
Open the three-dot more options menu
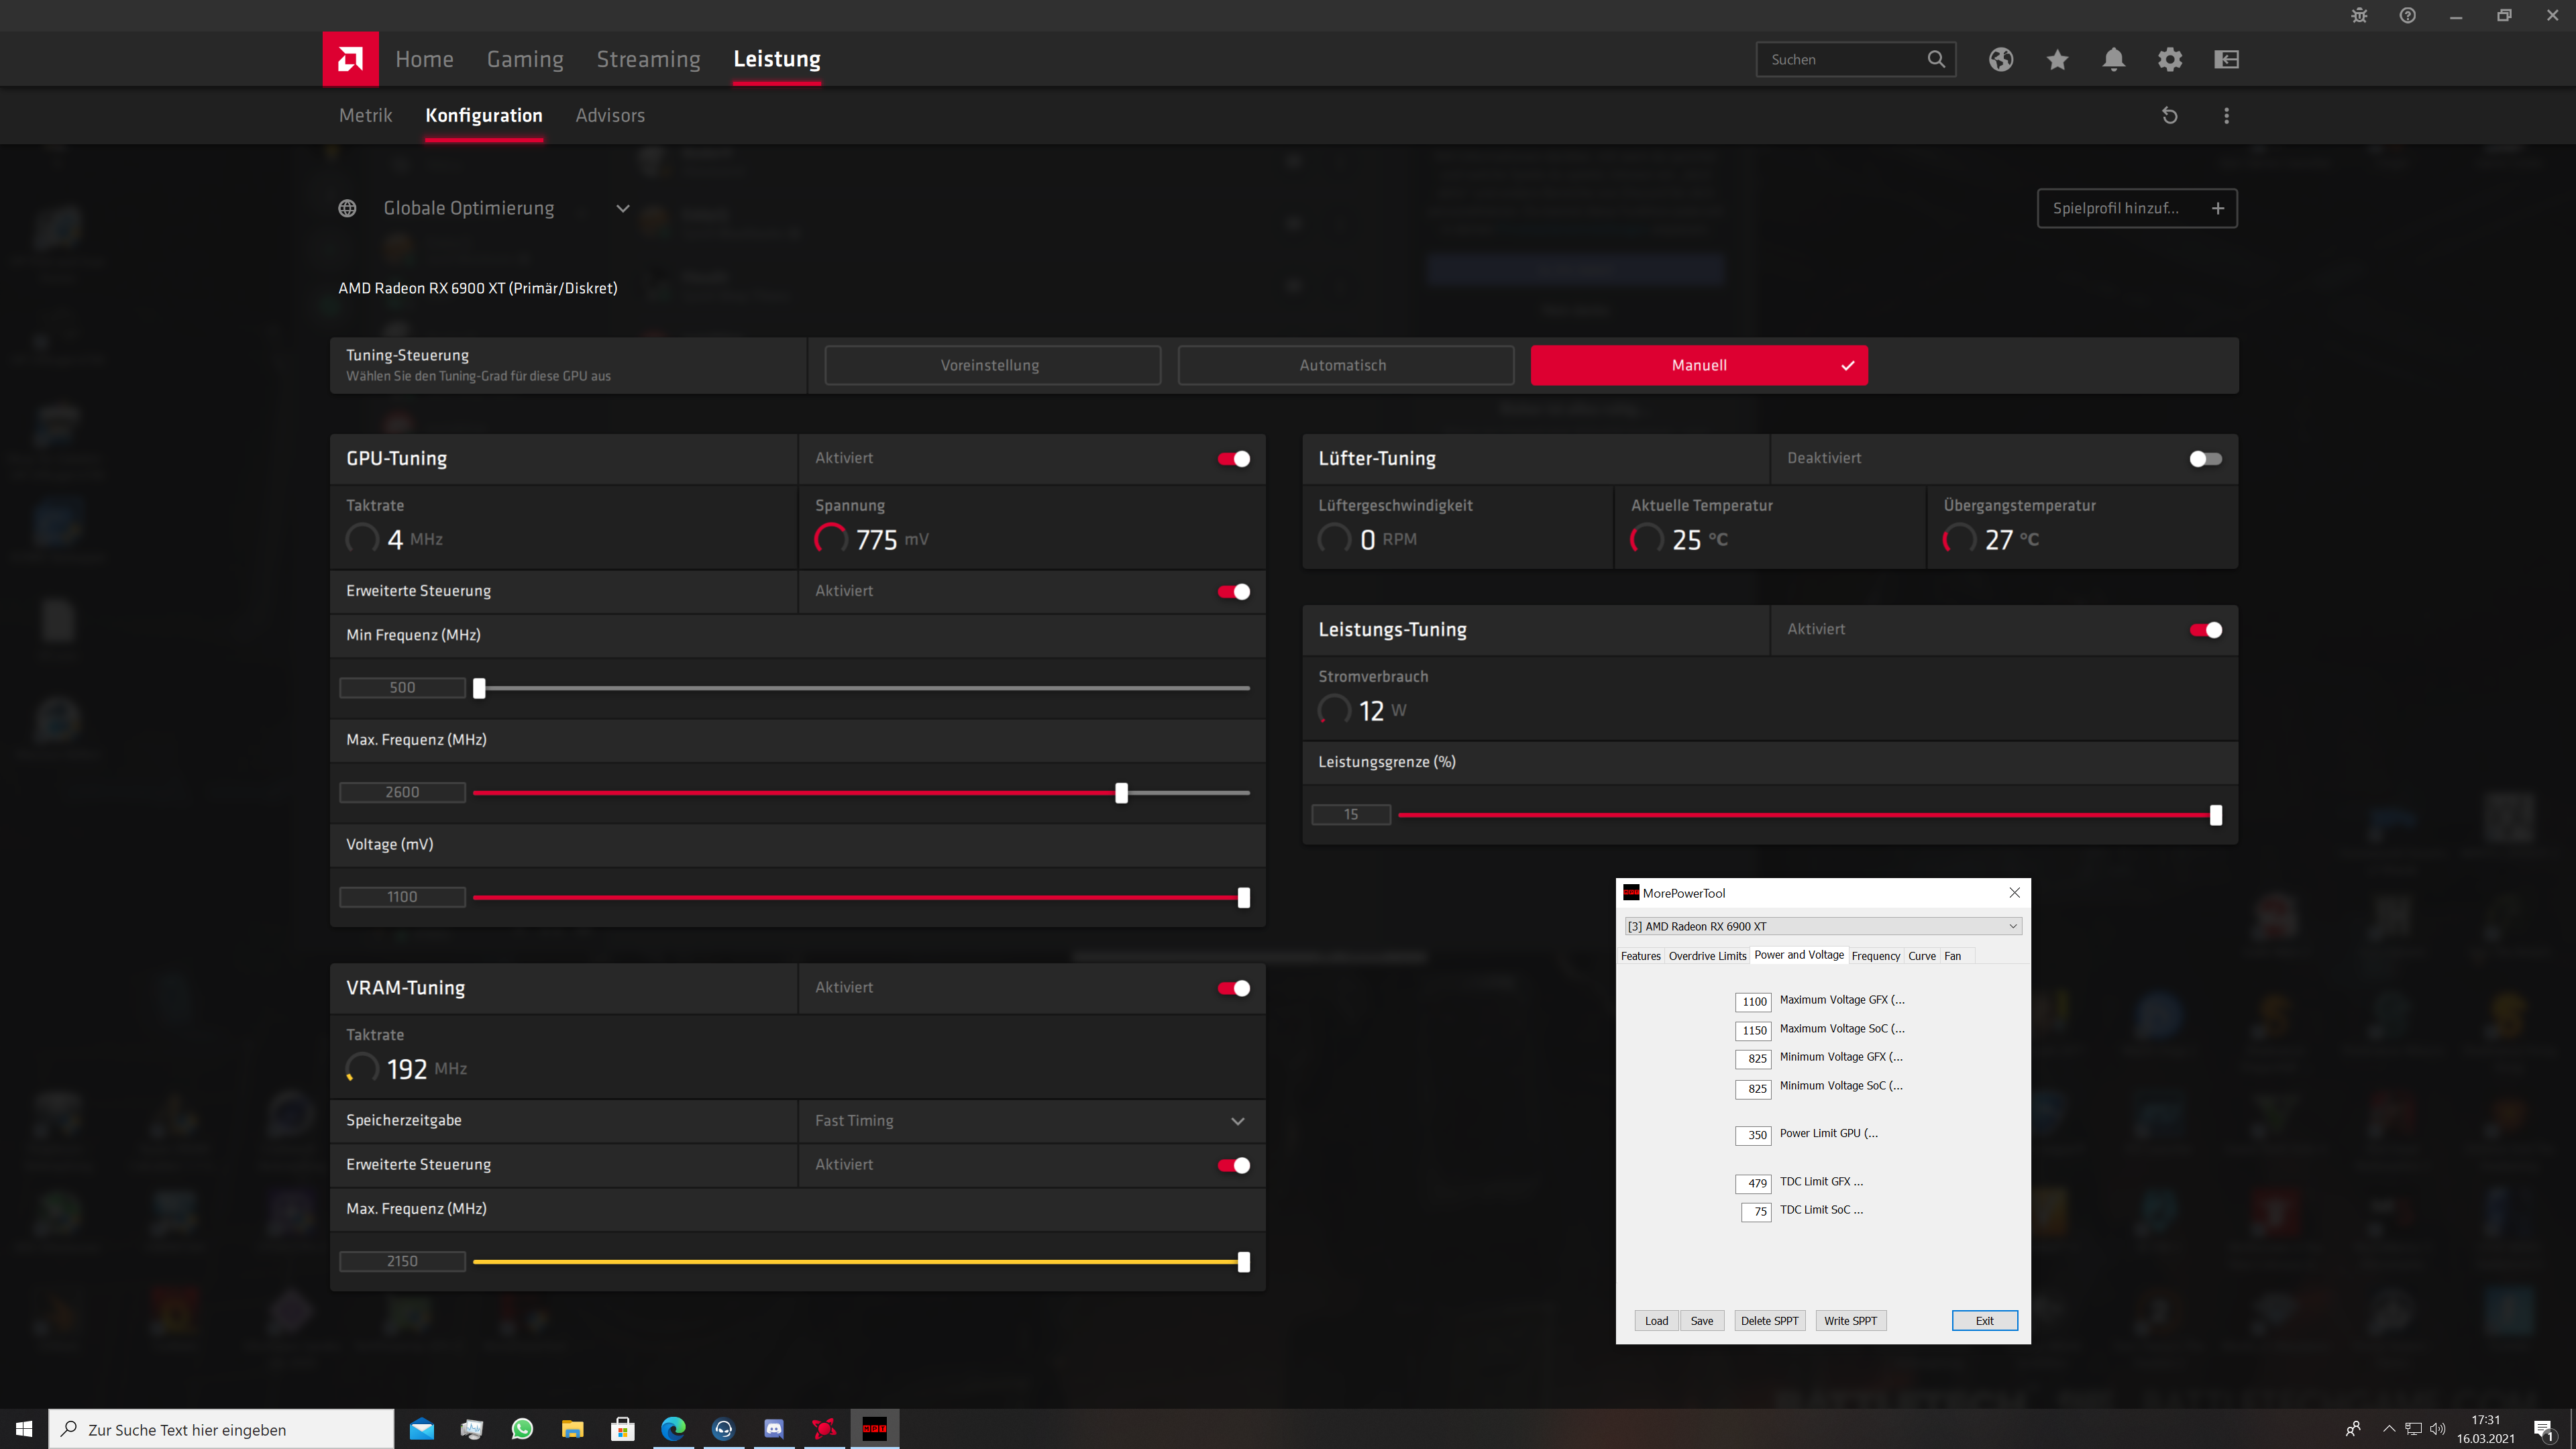[2226, 116]
